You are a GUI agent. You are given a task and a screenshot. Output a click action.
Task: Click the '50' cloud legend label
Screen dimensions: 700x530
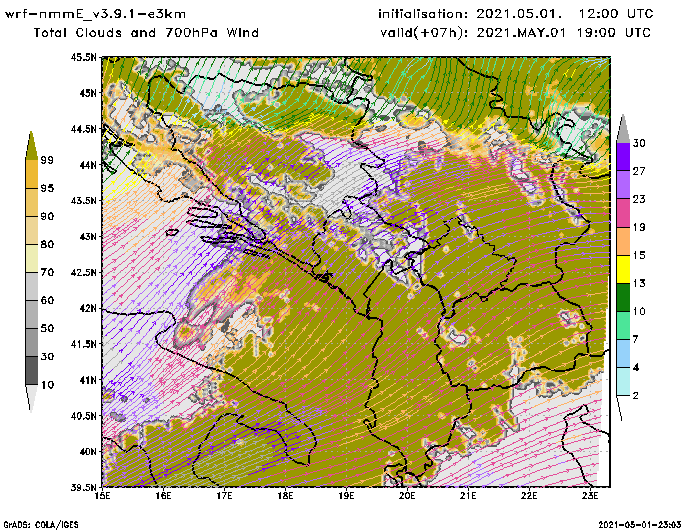click(47, 328)
